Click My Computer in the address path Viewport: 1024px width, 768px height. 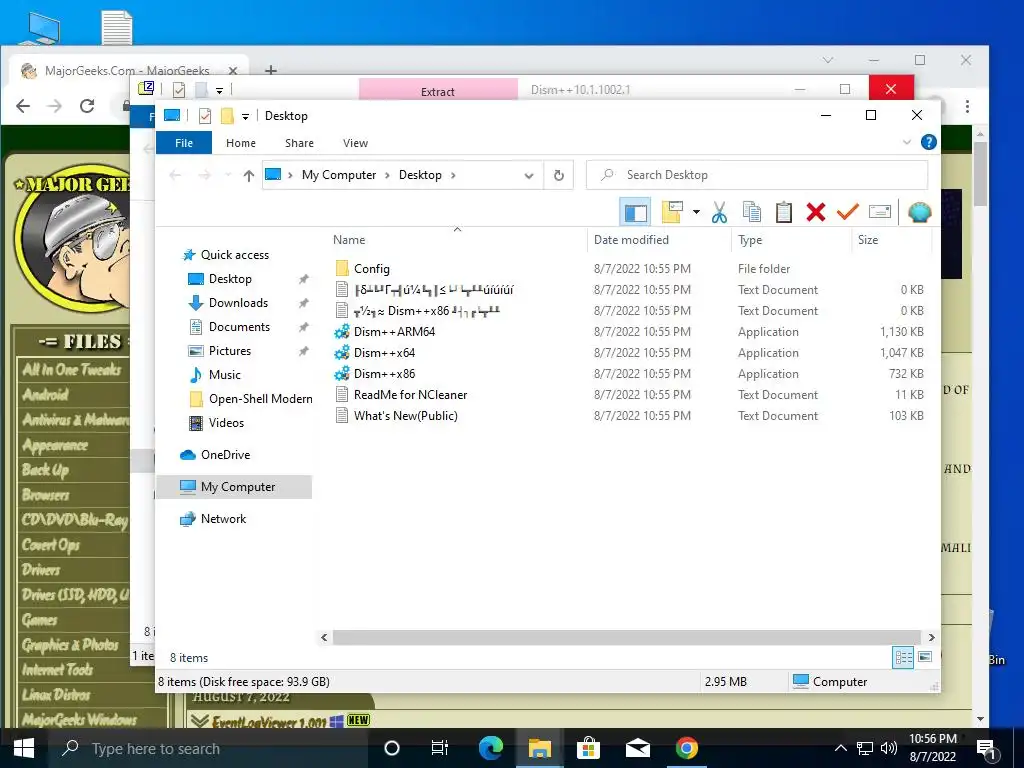[x=338, y=175]
